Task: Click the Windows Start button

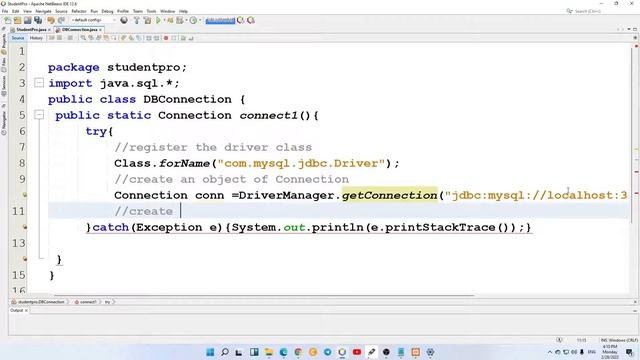Action: pyautogui.click(x=210, y=352)
